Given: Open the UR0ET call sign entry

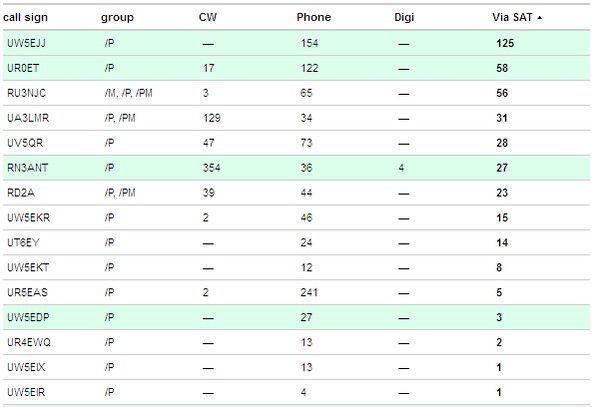Looking at the screenshot, I should click(23, 68).
